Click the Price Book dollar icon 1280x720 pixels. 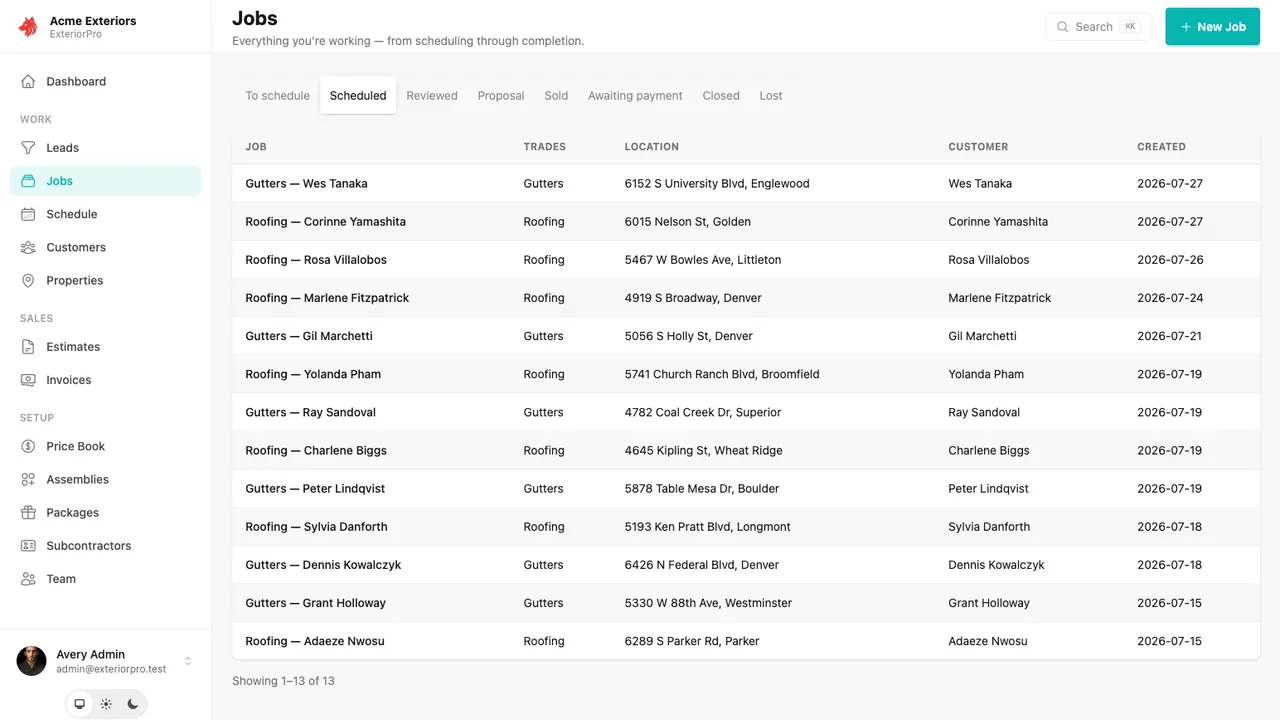(x=28, y=446)
